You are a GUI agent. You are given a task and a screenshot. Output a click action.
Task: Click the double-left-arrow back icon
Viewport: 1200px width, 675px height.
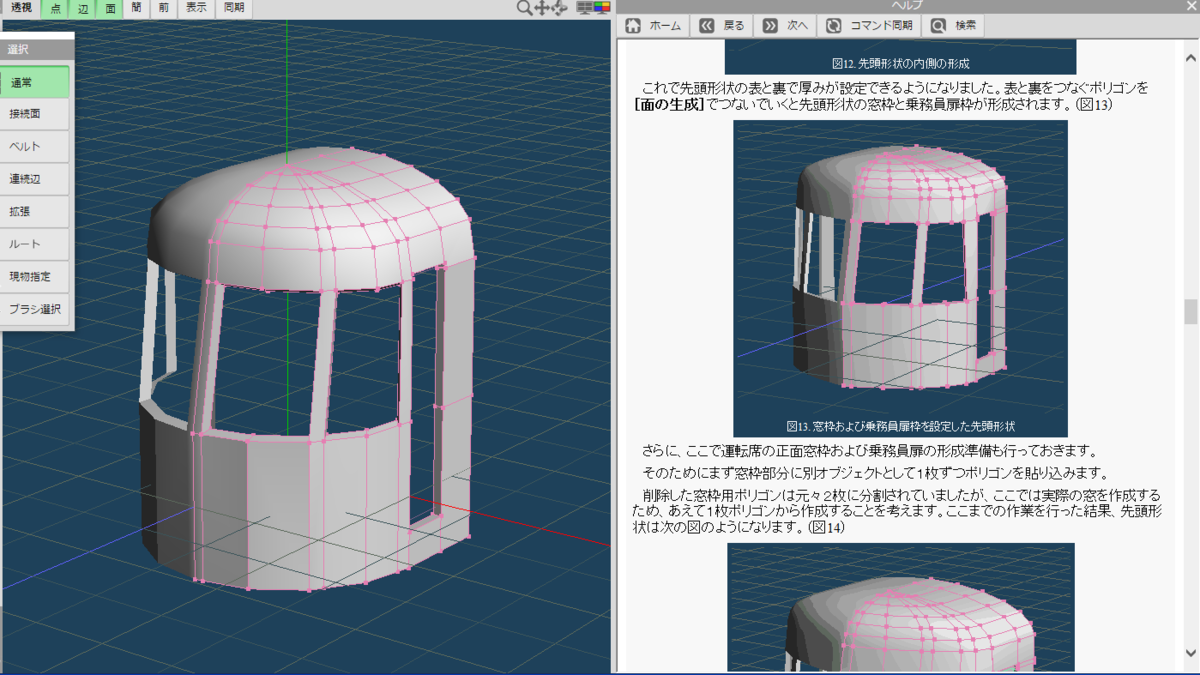[706, 26]
